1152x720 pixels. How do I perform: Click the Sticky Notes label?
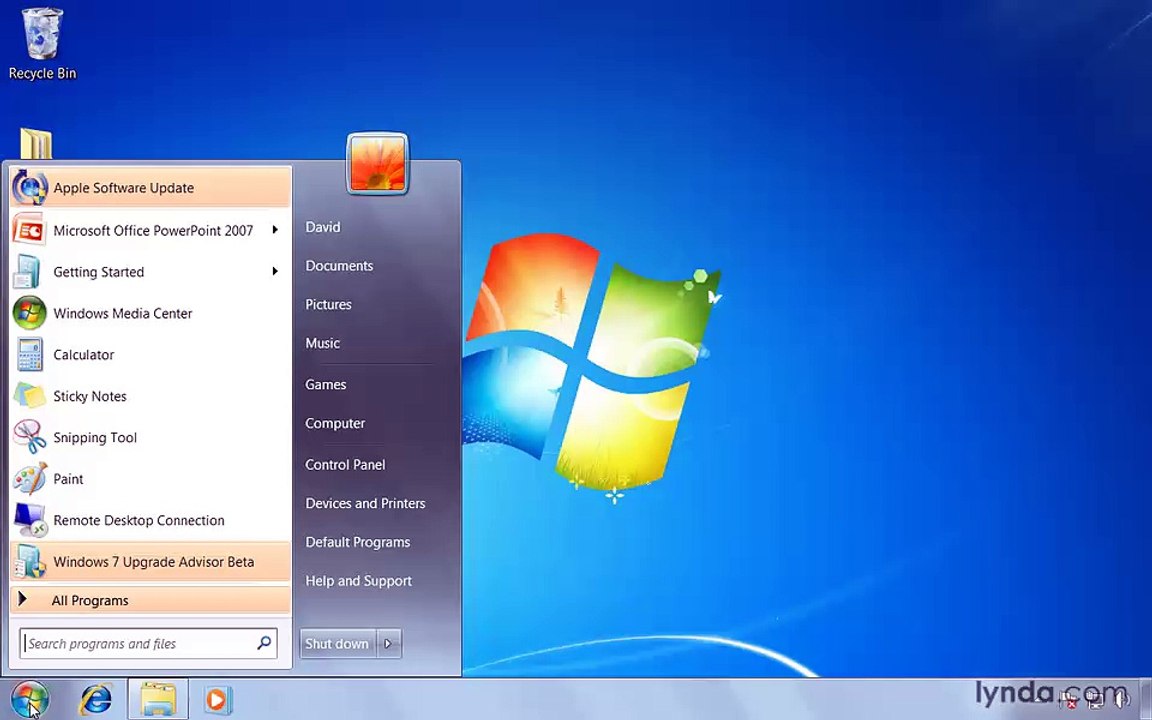pyautogui.click(x=90, y=396)
